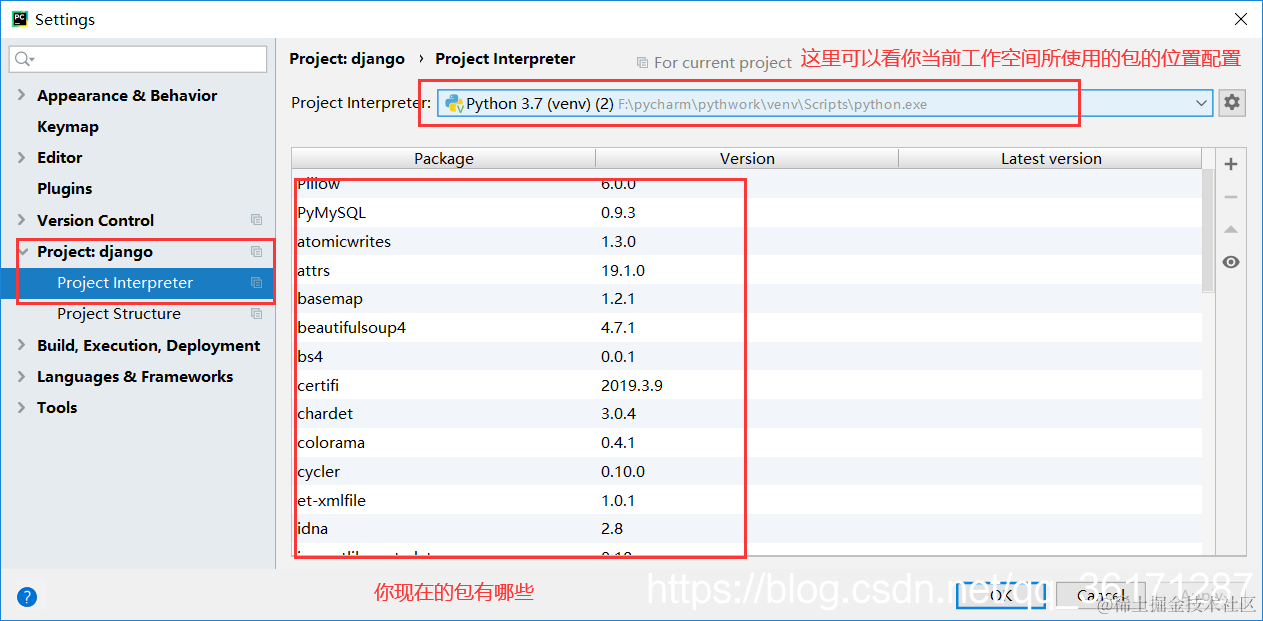Select the PyMySQL package row

(x=747, y=213)
